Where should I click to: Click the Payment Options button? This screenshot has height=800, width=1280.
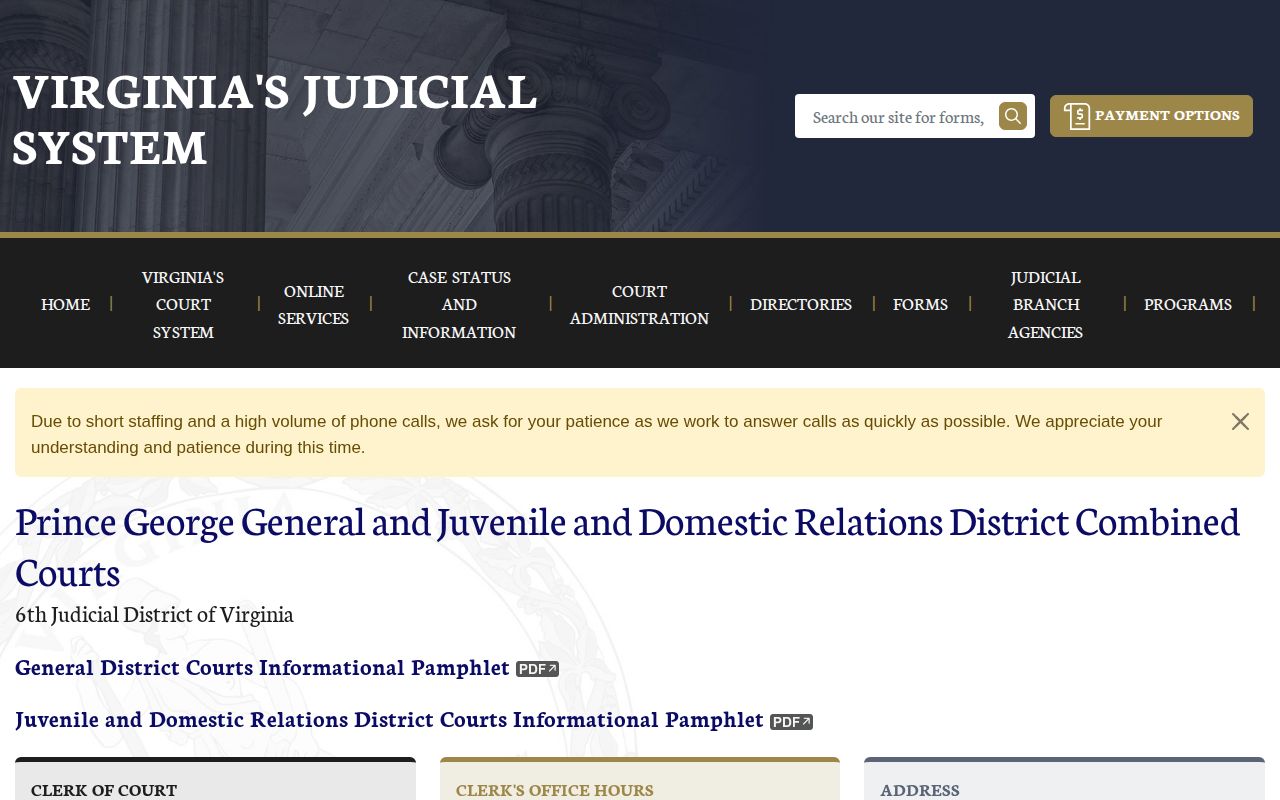click(x=1151, y=116)
